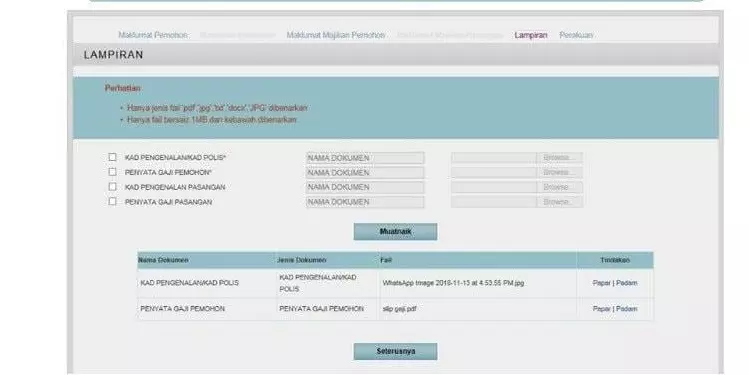Go to the Perakuan tab
This screenshot has width=749, height=375.
[x=576, y=35]
